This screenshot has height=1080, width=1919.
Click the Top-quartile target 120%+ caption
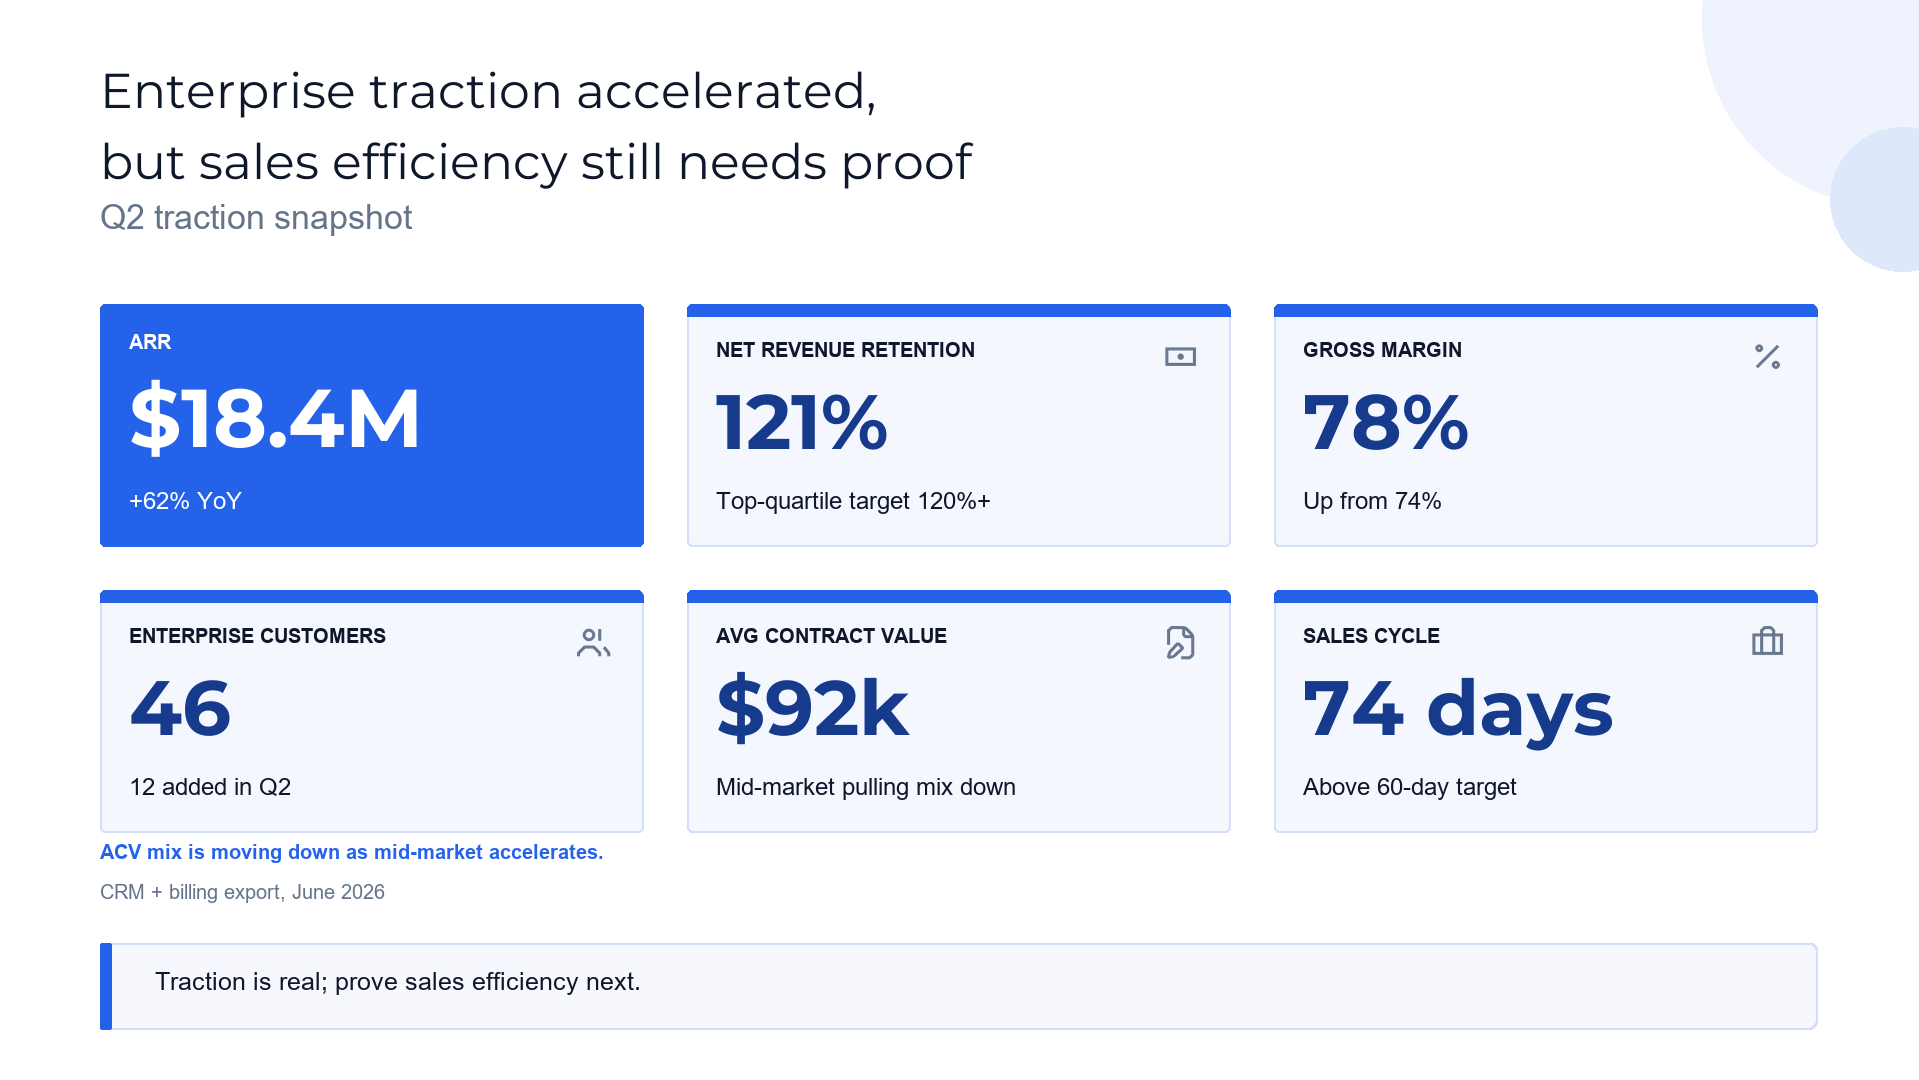click(x=853, y=501)
